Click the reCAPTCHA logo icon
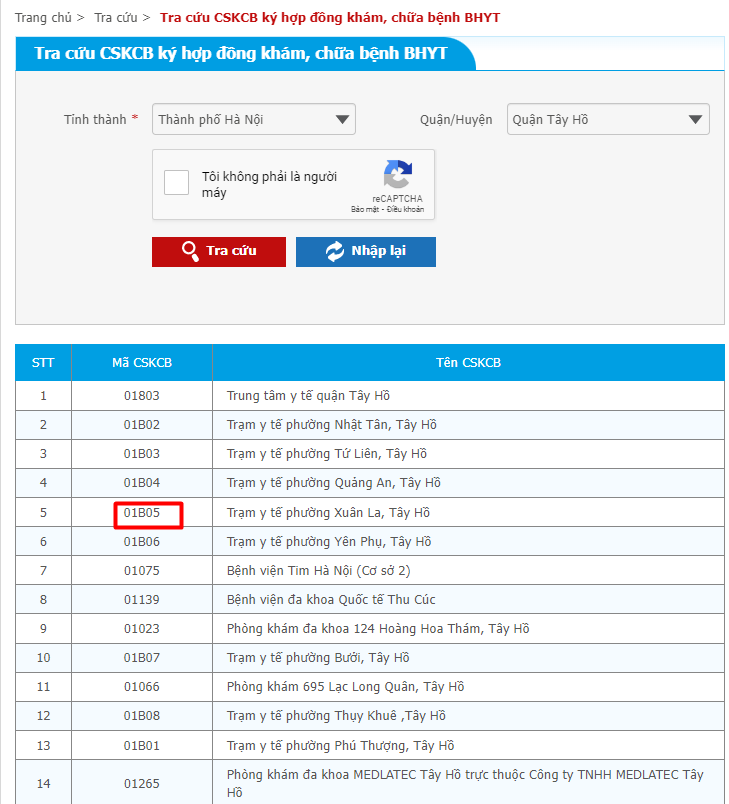 click(x=397, y=175)
